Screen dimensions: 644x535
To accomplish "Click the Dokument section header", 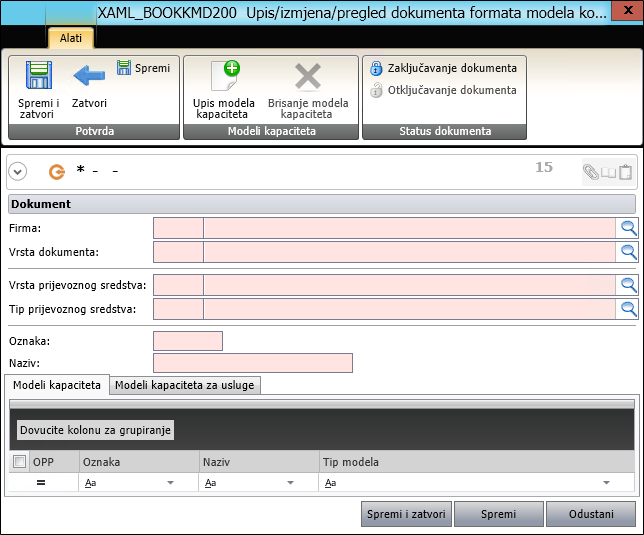I will (322, 204).
